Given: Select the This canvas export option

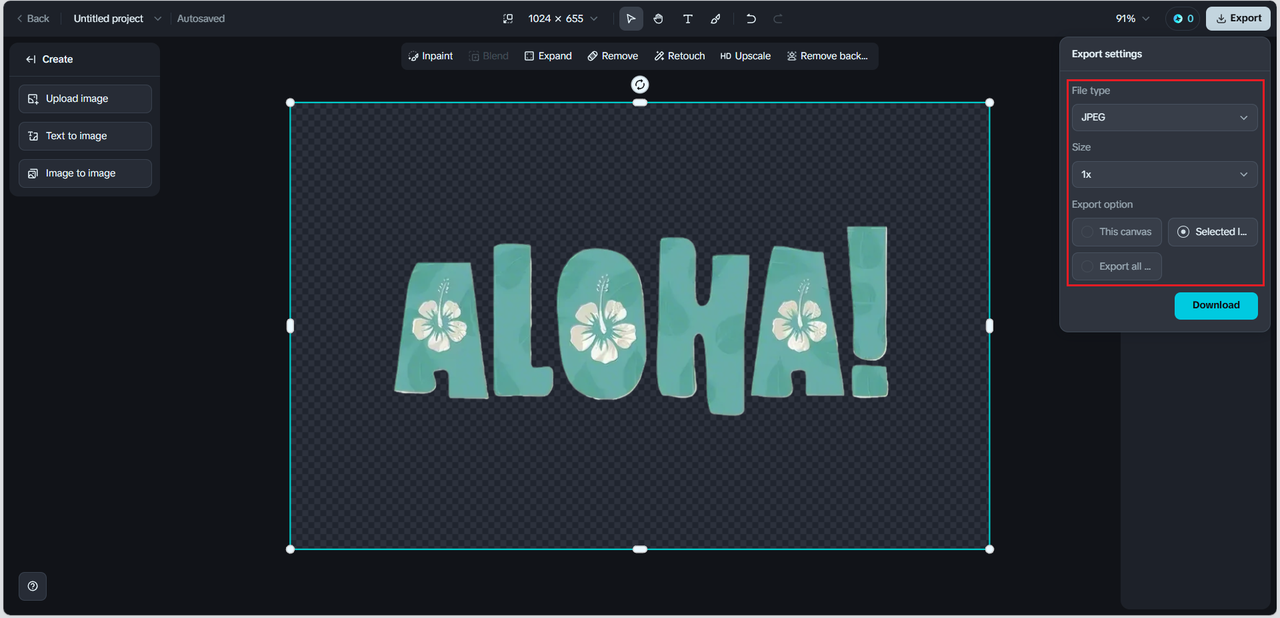Looking at the screenshot, I should (x=1117, y=232).
